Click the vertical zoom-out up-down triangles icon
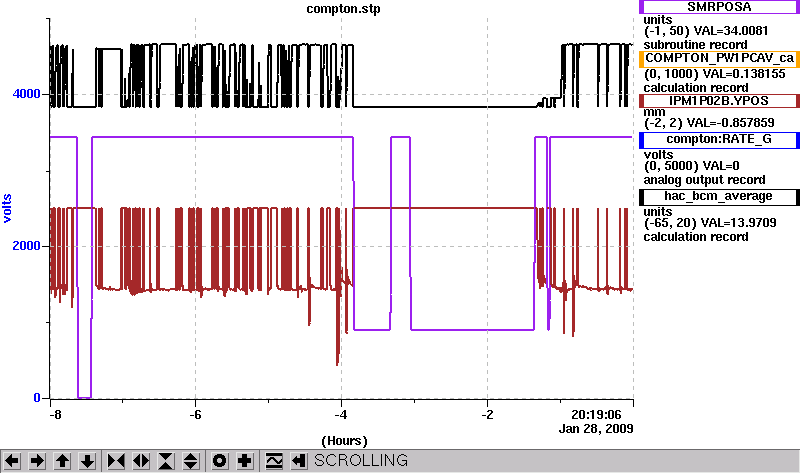 point(191,461)
